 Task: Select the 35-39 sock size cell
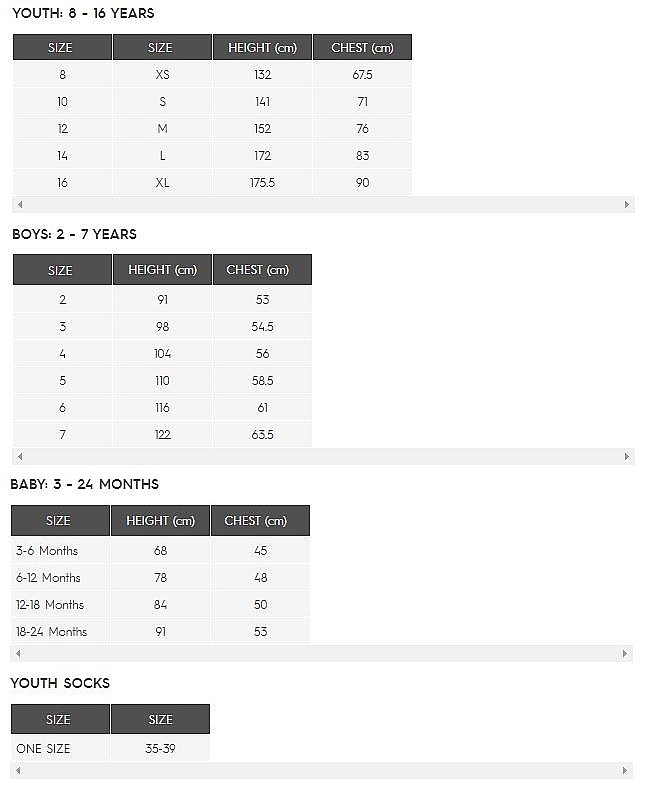(x=160, y=748)
